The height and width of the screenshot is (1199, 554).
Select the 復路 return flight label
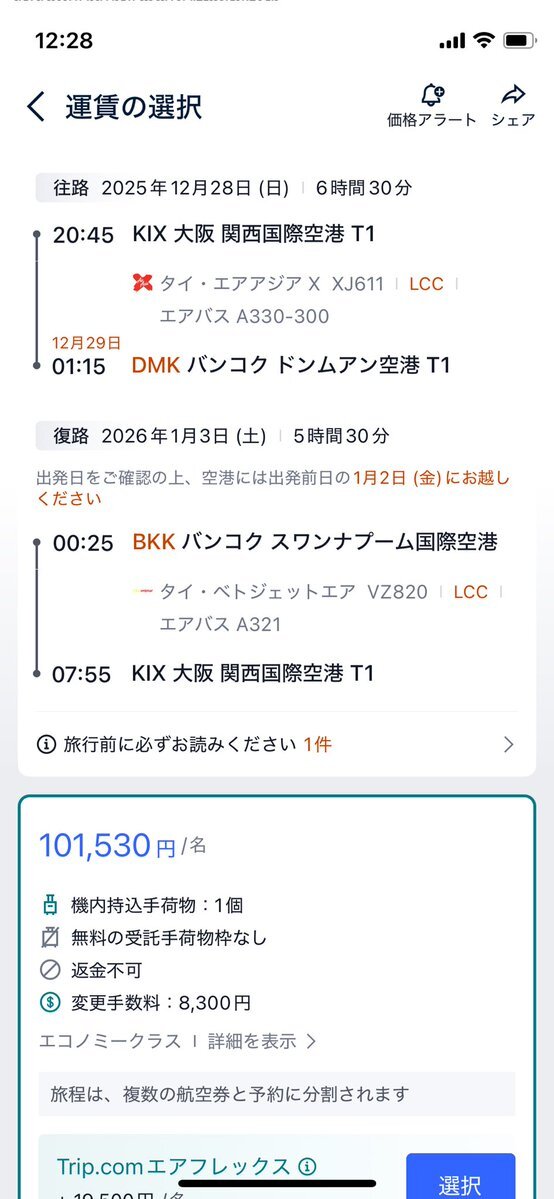(x=71, y=437)
